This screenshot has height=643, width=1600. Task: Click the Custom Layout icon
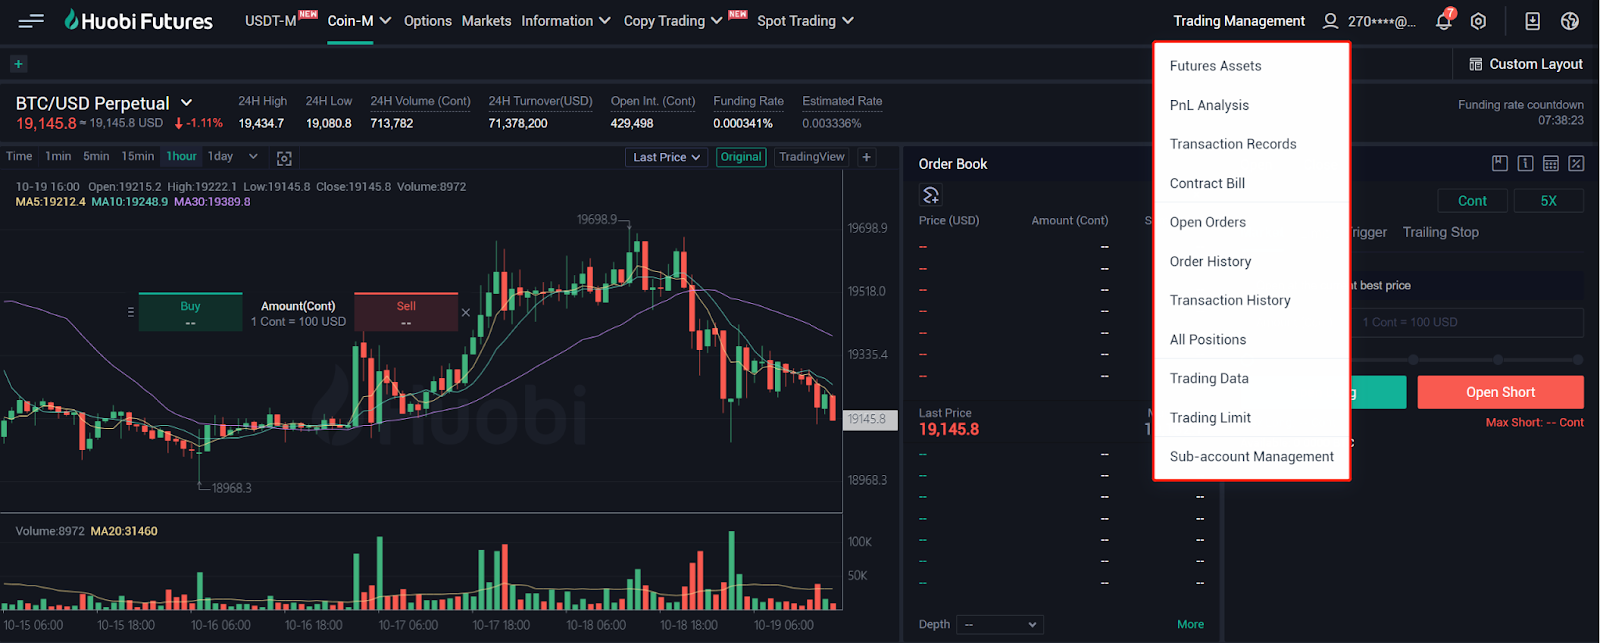click(1475, 64)
